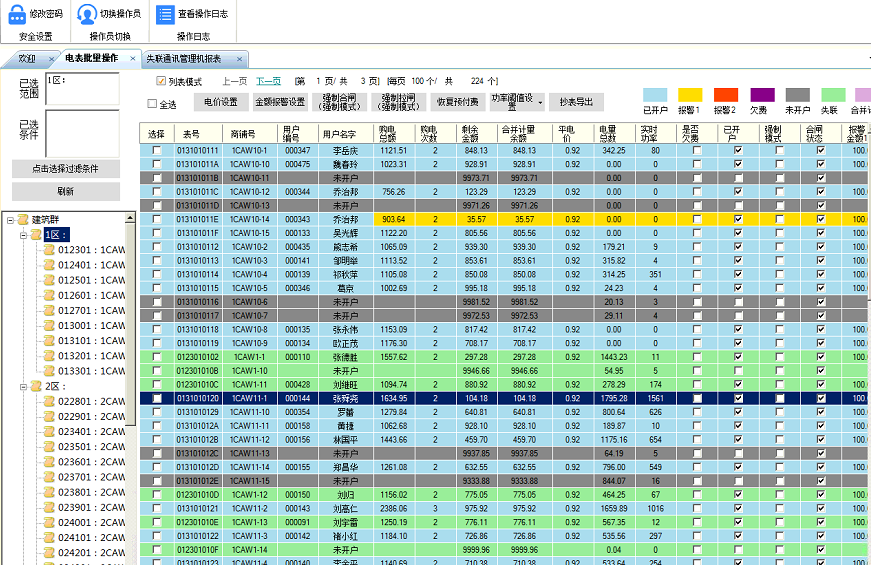Click folder icon of 022801 node

[x=49, y=401]
